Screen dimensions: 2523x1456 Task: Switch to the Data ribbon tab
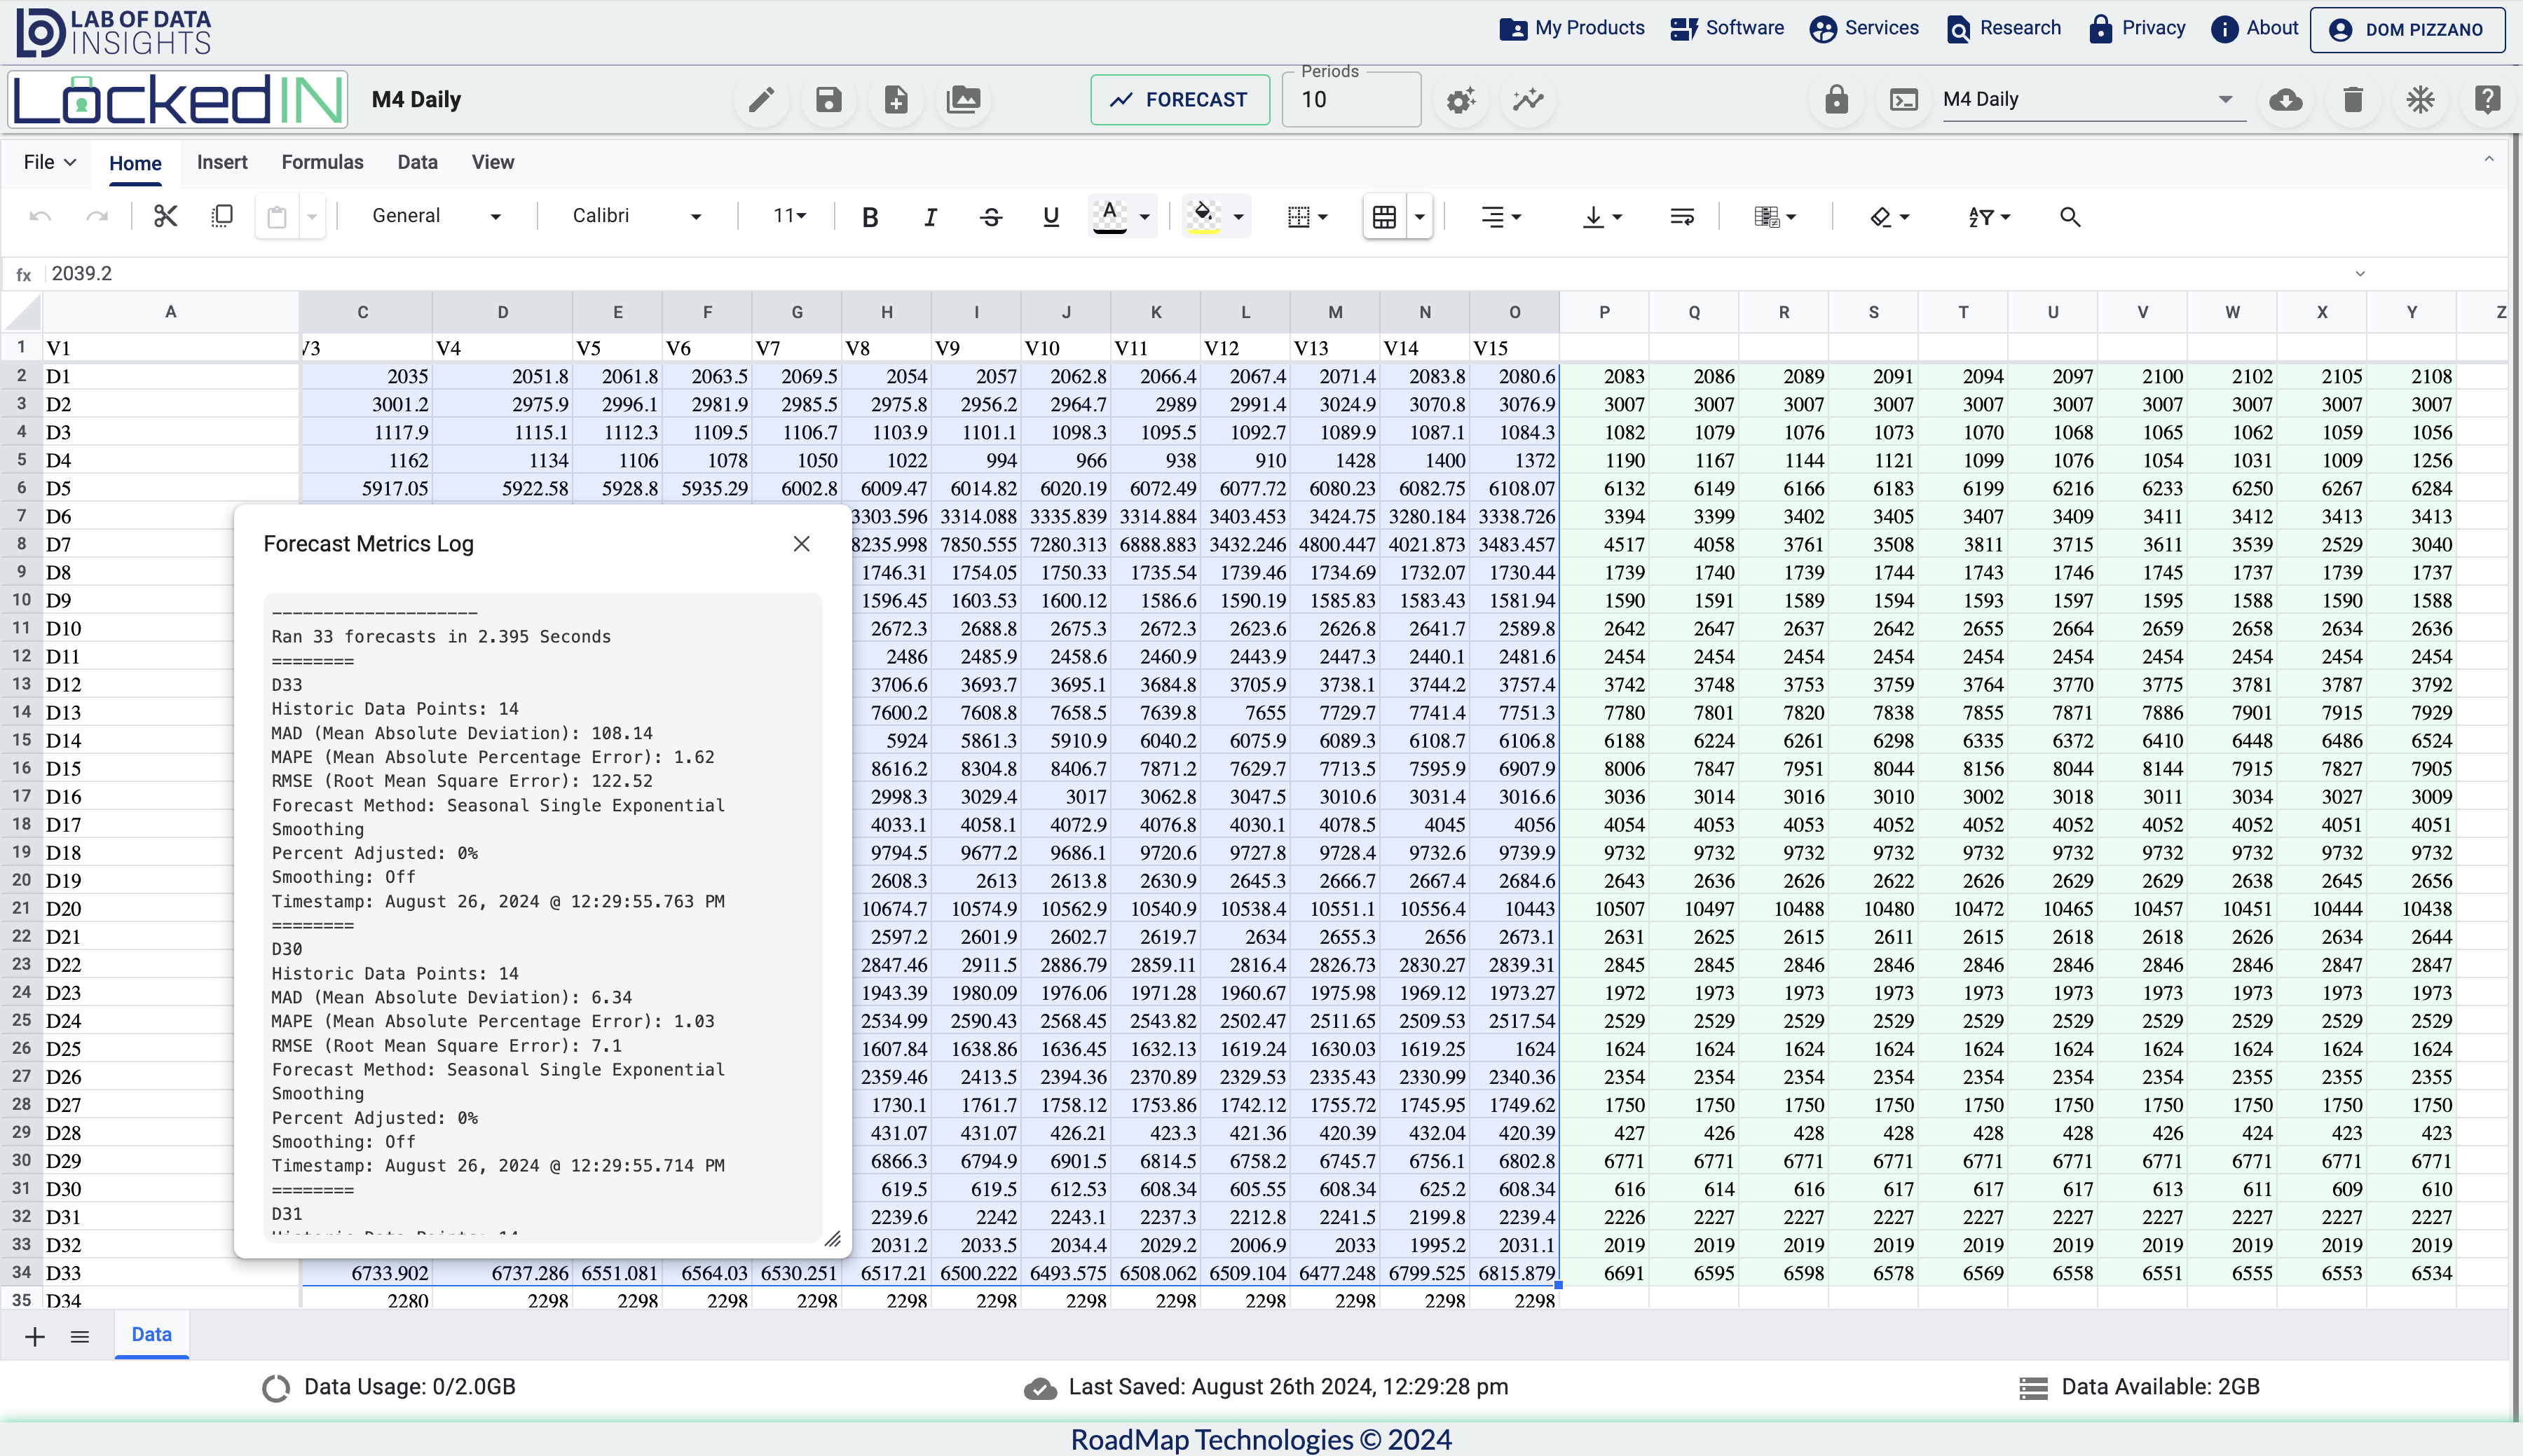coord(417,162)
